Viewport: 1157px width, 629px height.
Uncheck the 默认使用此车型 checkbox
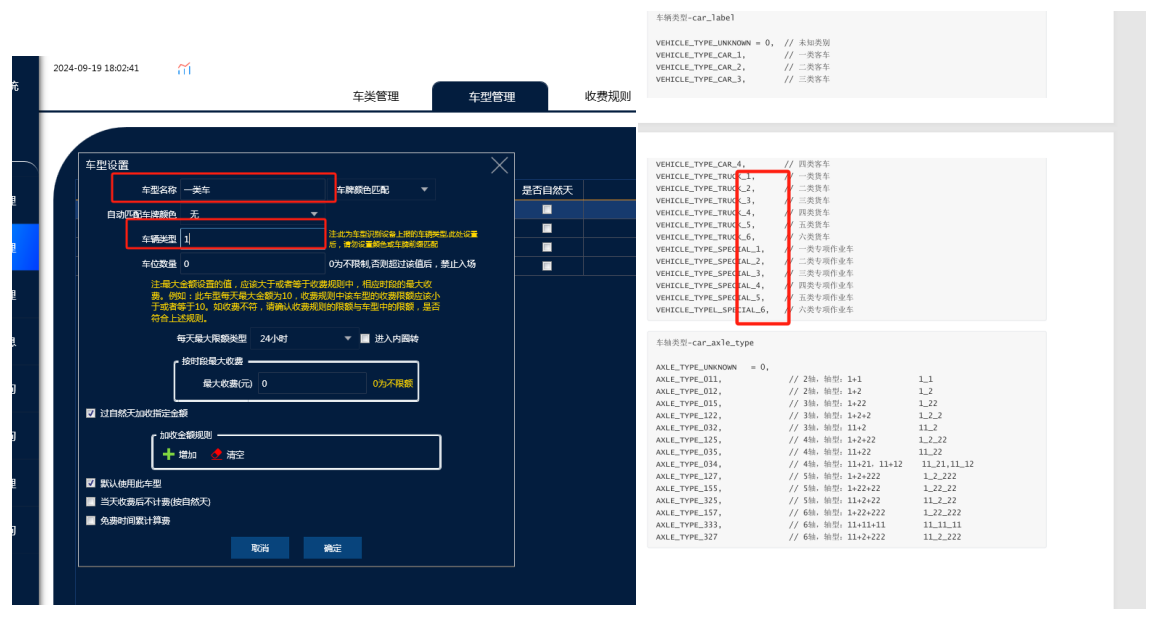(x=91, y=484)
